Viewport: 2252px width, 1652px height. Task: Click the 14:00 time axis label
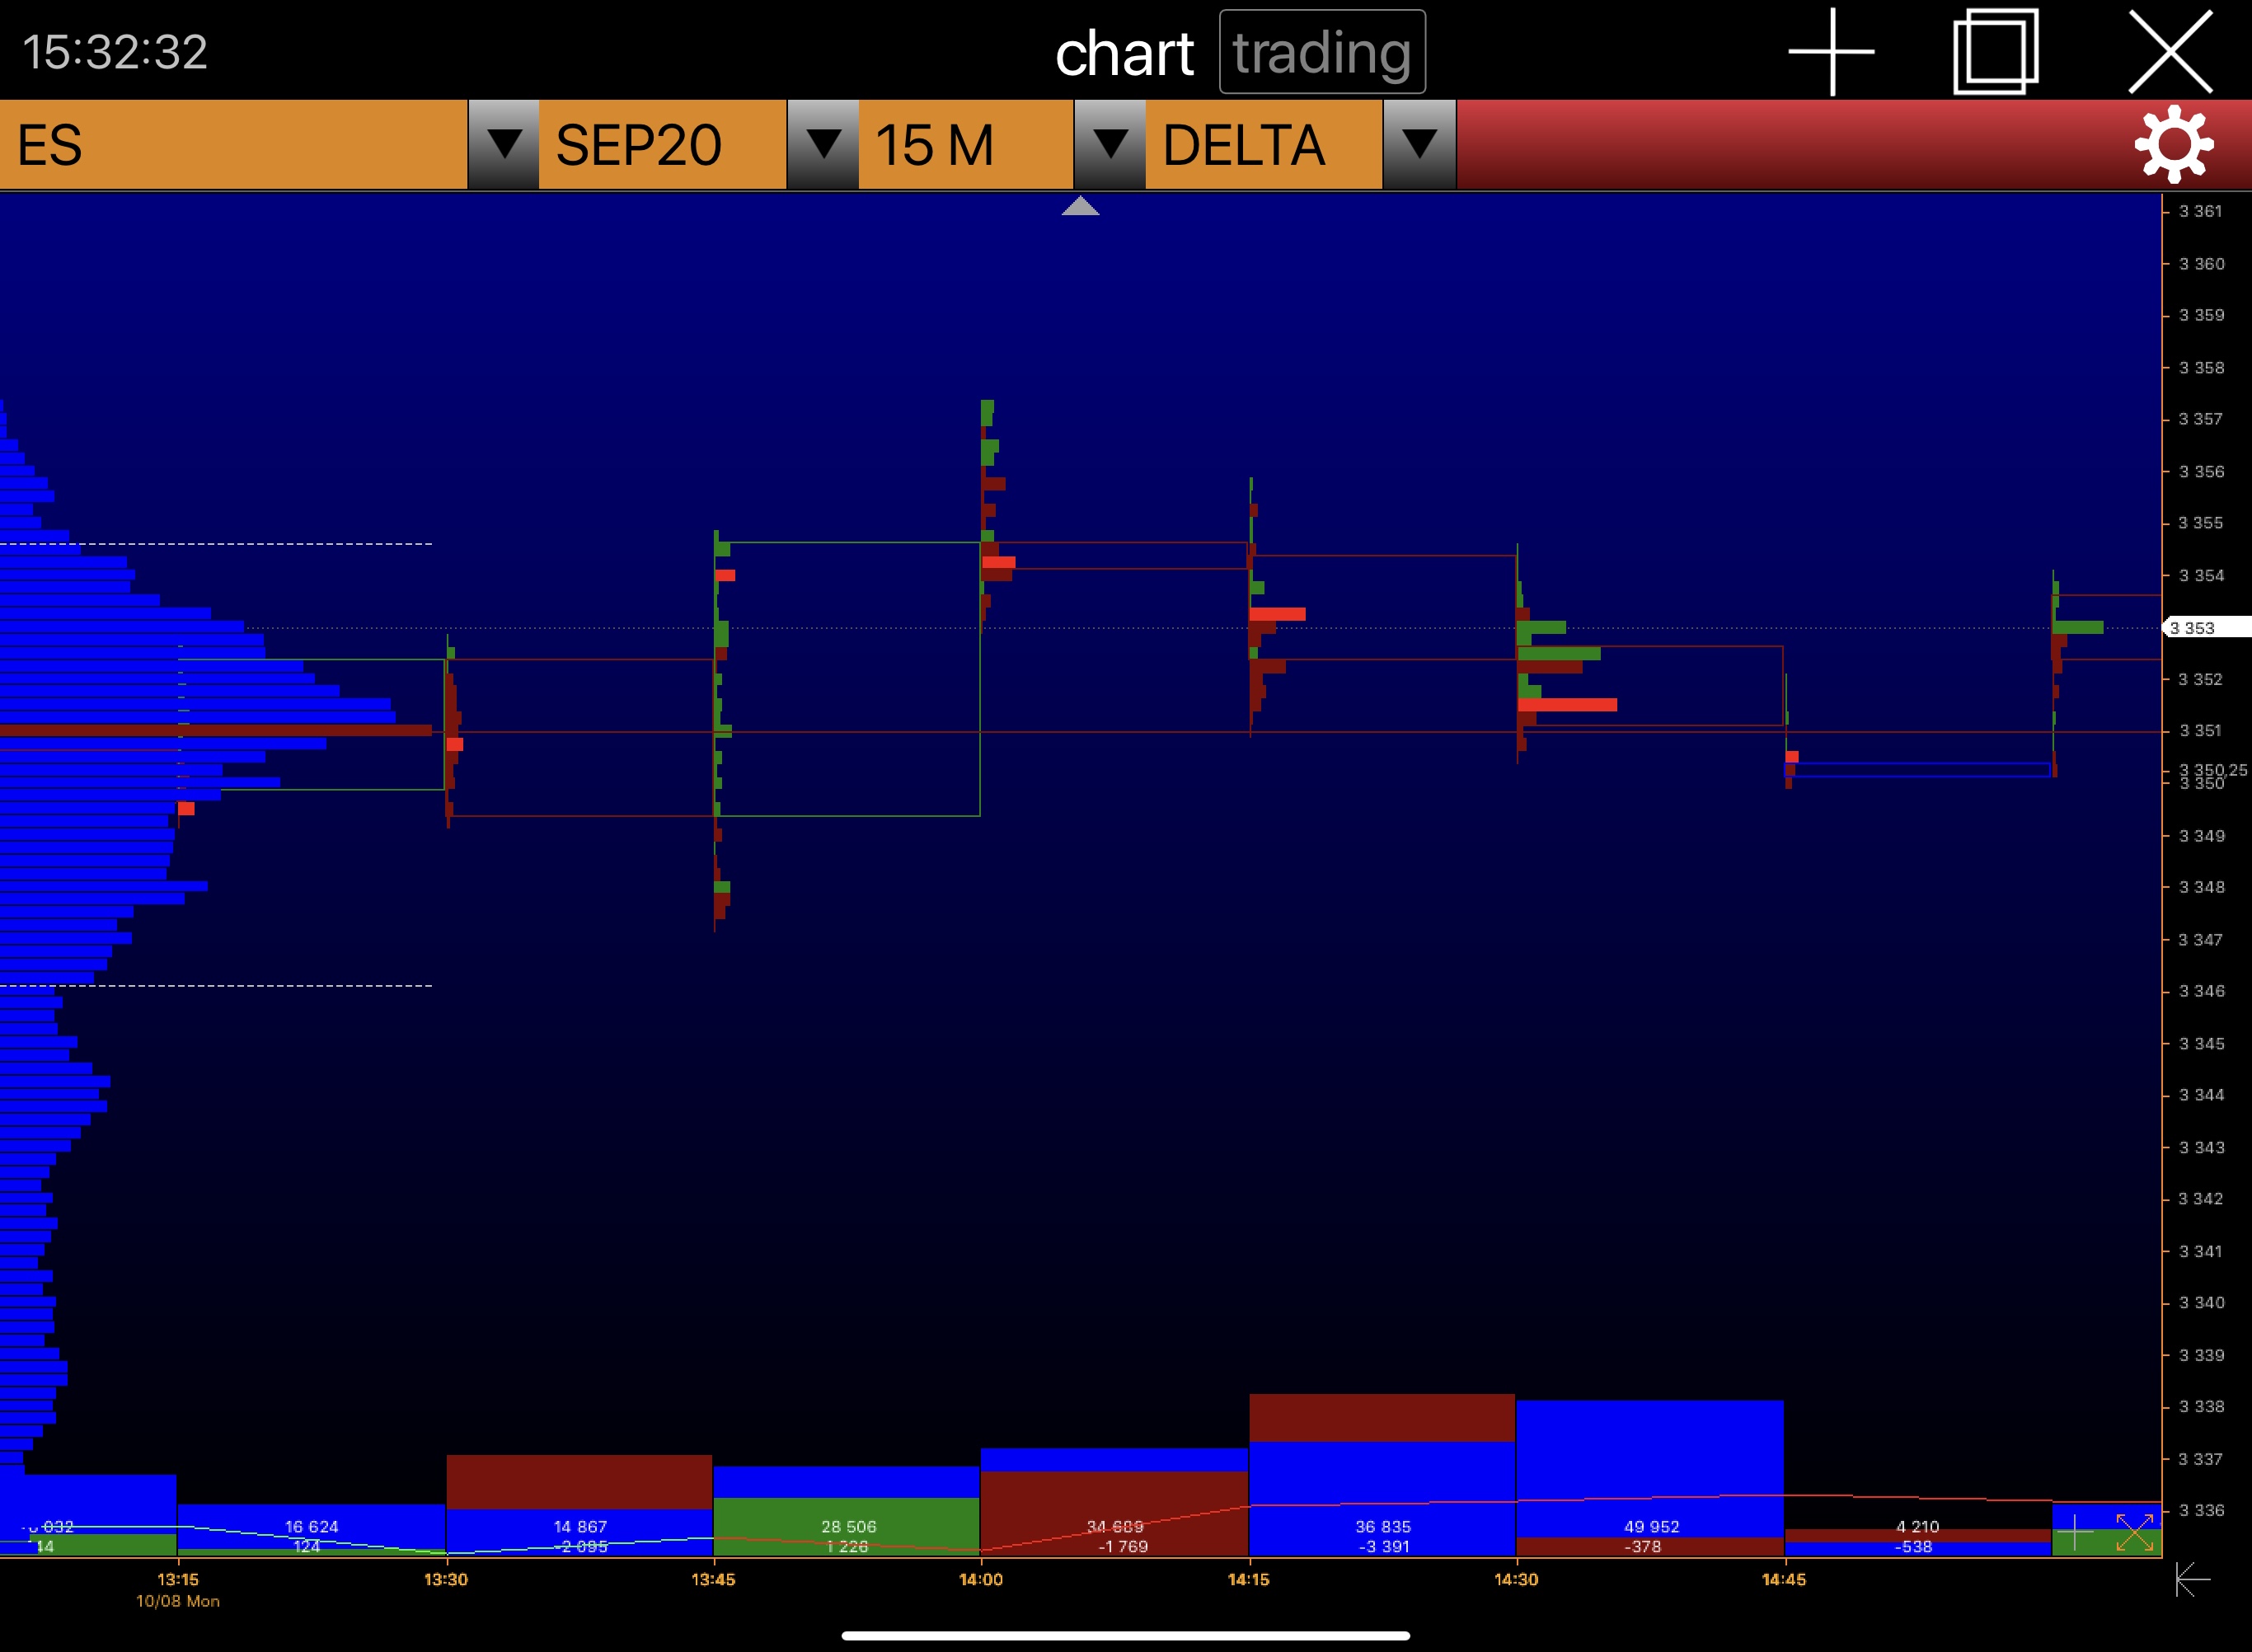click(980, 1579)
